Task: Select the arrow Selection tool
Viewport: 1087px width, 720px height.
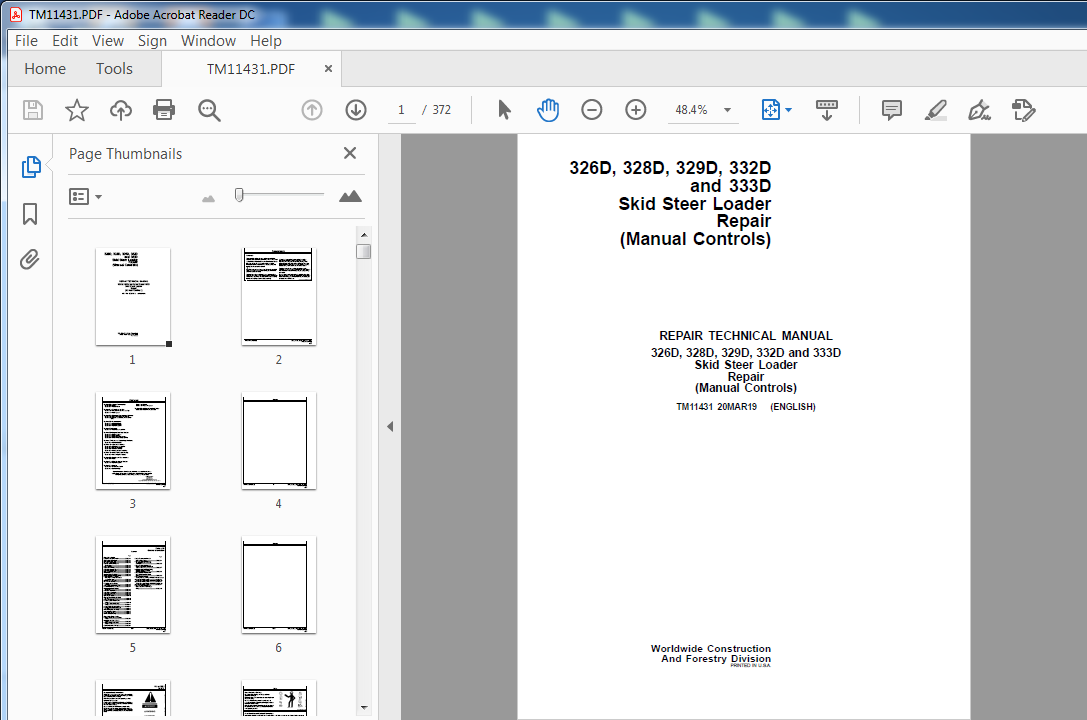Action: (504, 109)
